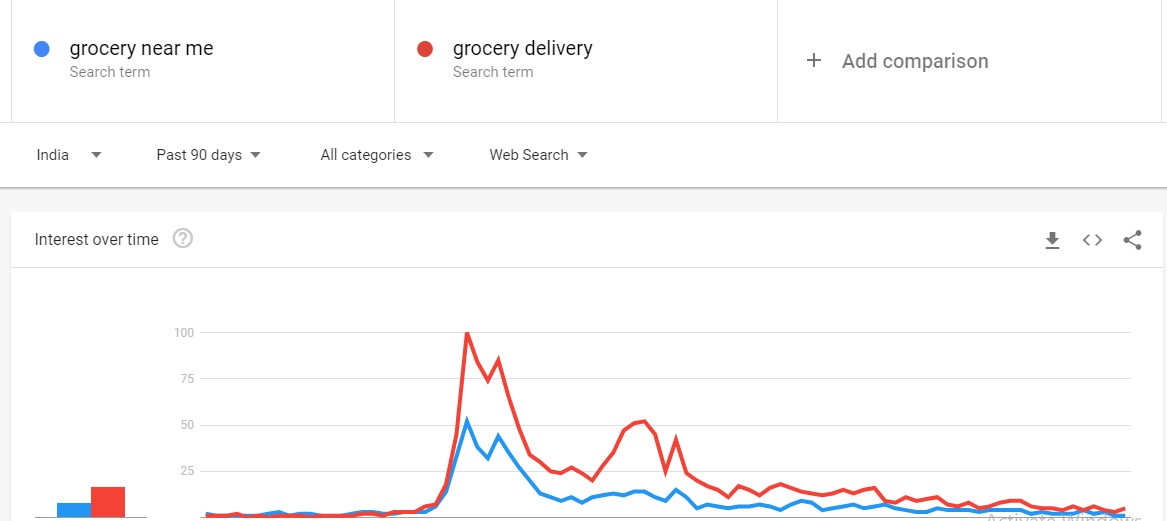The width and height of the screenshot is (1167, 521).
Task: Click the plus icon to add comparison
Action: pos(813,60)
